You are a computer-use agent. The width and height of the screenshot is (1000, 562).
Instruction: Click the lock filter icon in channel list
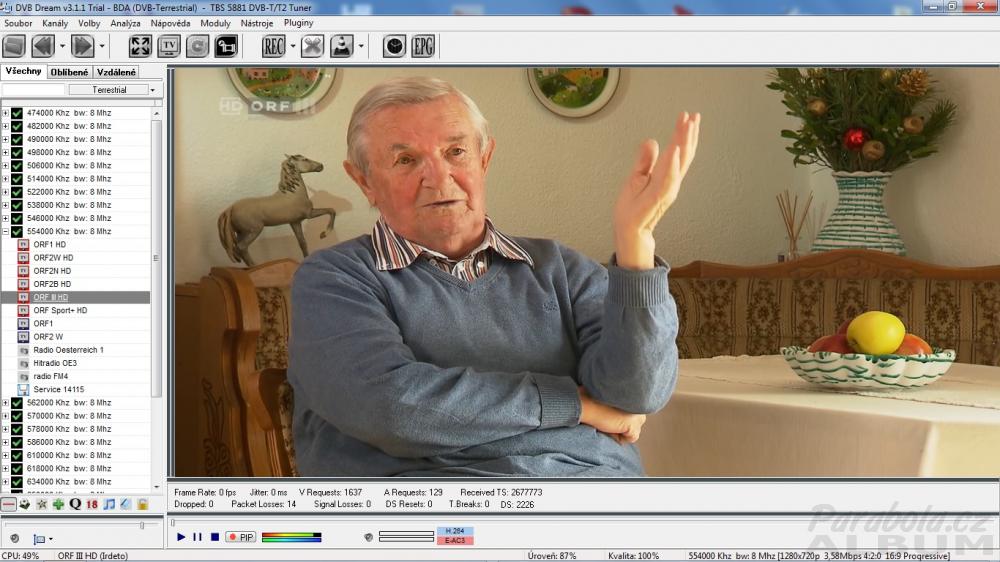(x=142, y=504)
